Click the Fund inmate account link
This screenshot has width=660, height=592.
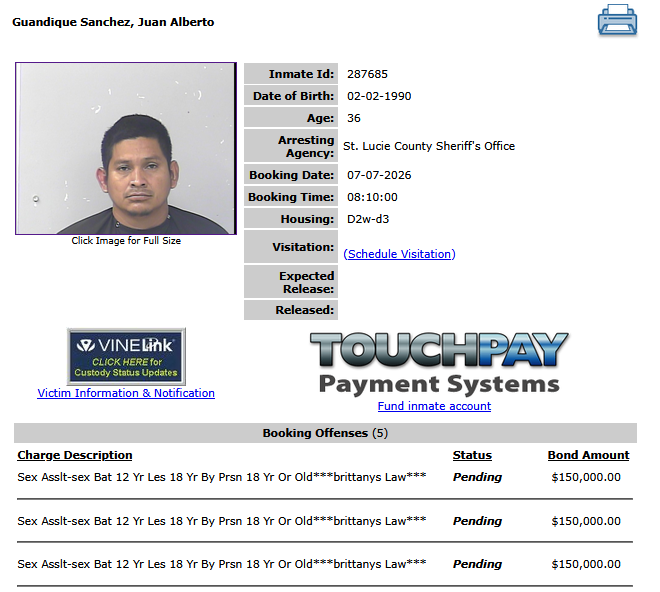coord(434,406)
